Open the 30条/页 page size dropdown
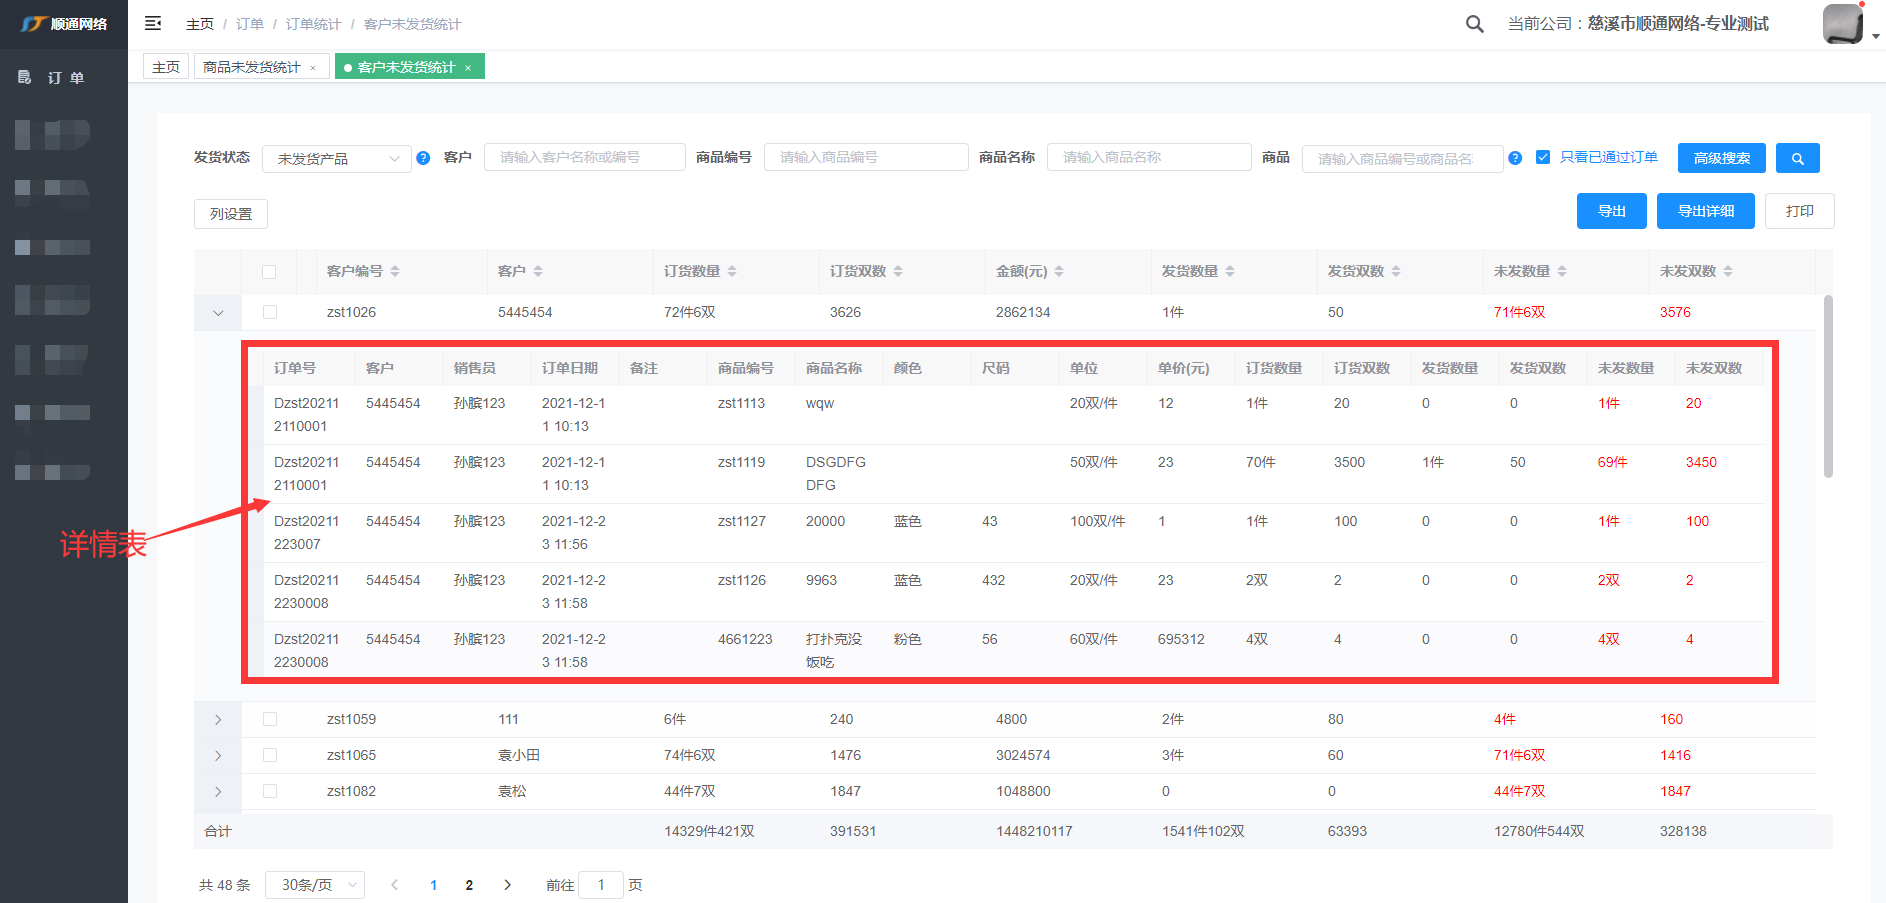Screen dimensions: 1886x903 point(314,885)
